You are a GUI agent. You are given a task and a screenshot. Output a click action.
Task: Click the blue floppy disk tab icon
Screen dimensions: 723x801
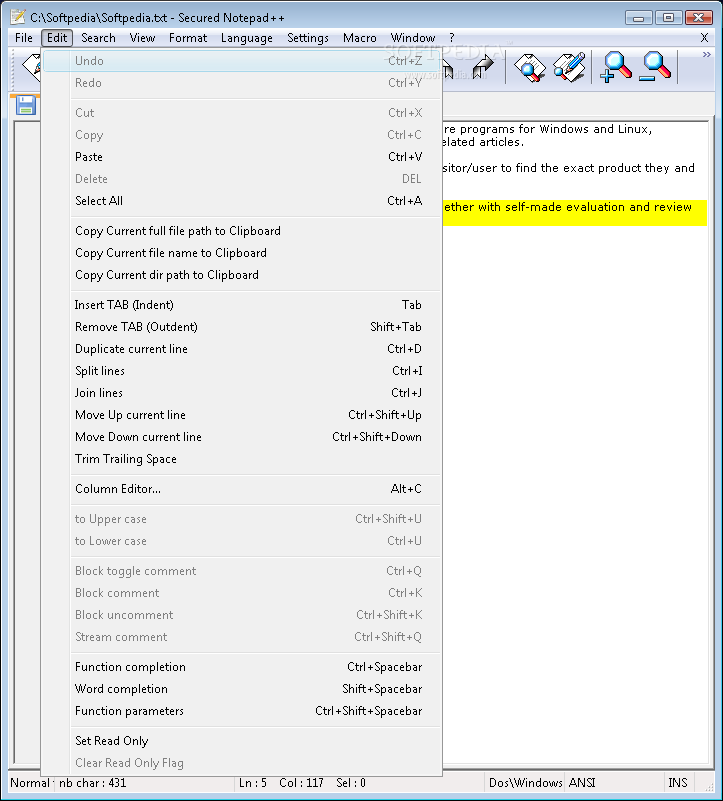pyautogui.click(x=25, y=105)
